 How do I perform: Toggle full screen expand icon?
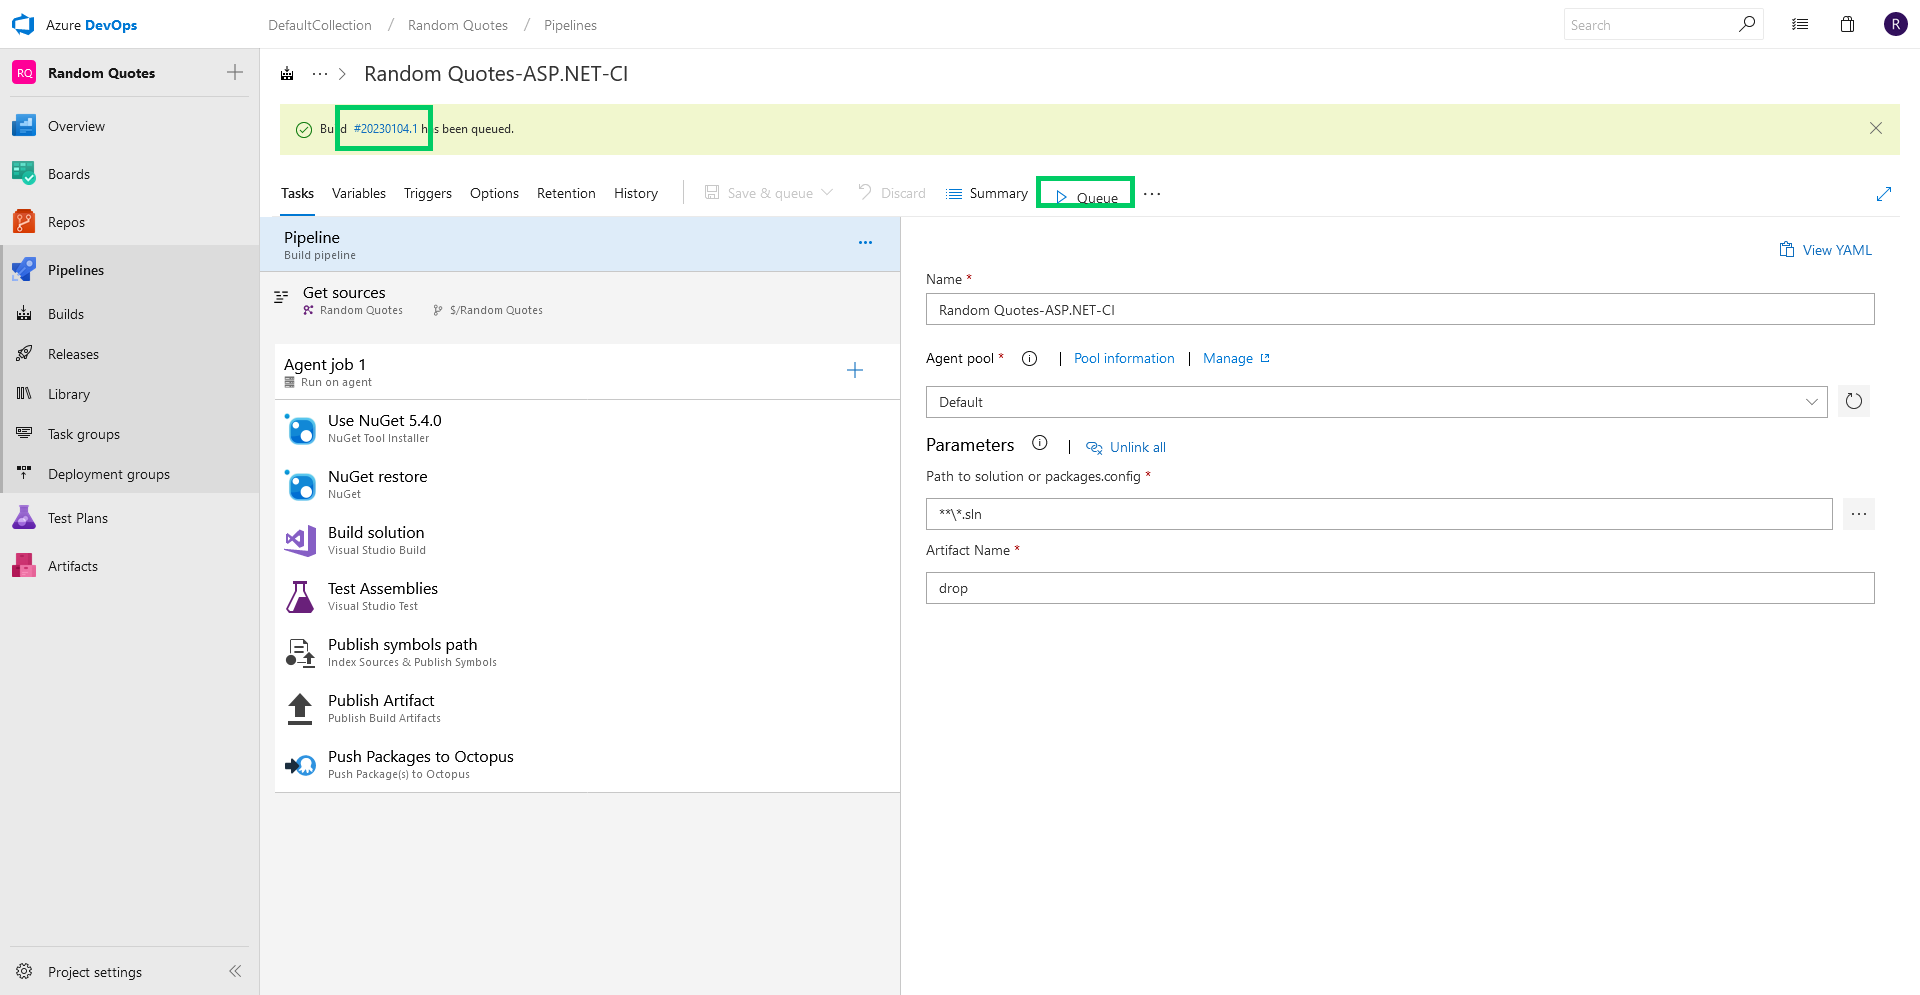(x=1884, y=194)
